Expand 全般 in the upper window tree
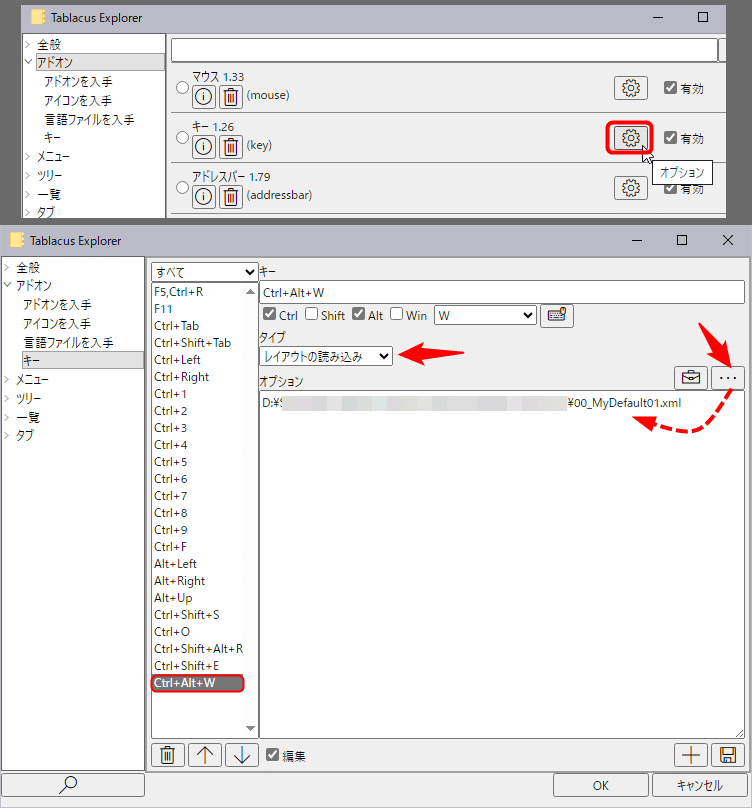The image size is (752, 808). pyautogui.click(x=28, y=44)
